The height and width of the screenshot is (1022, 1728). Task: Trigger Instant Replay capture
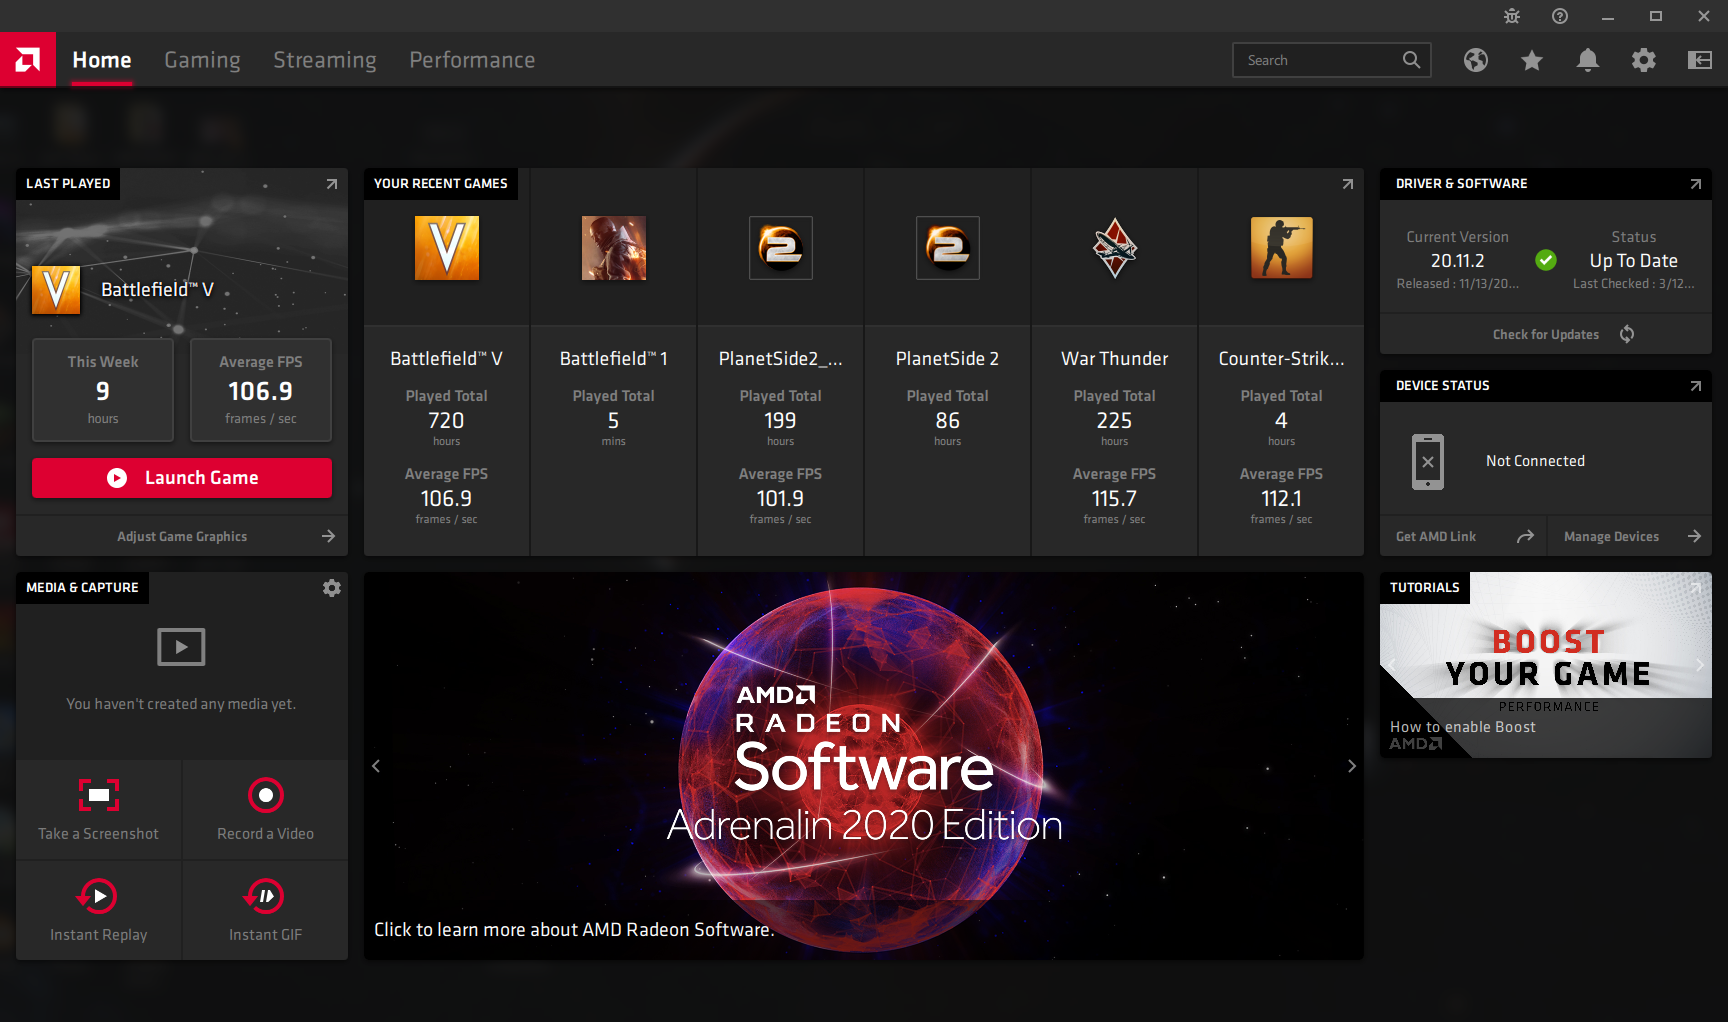[99, 896]
